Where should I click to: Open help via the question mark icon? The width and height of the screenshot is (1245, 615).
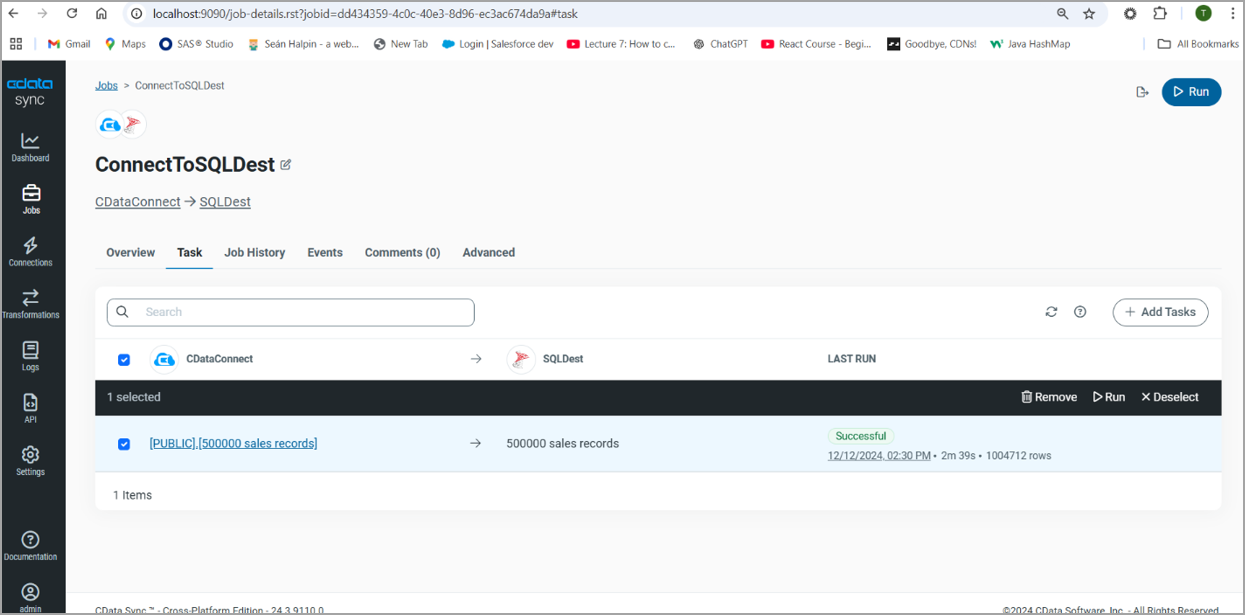(x=1080, y=312)
